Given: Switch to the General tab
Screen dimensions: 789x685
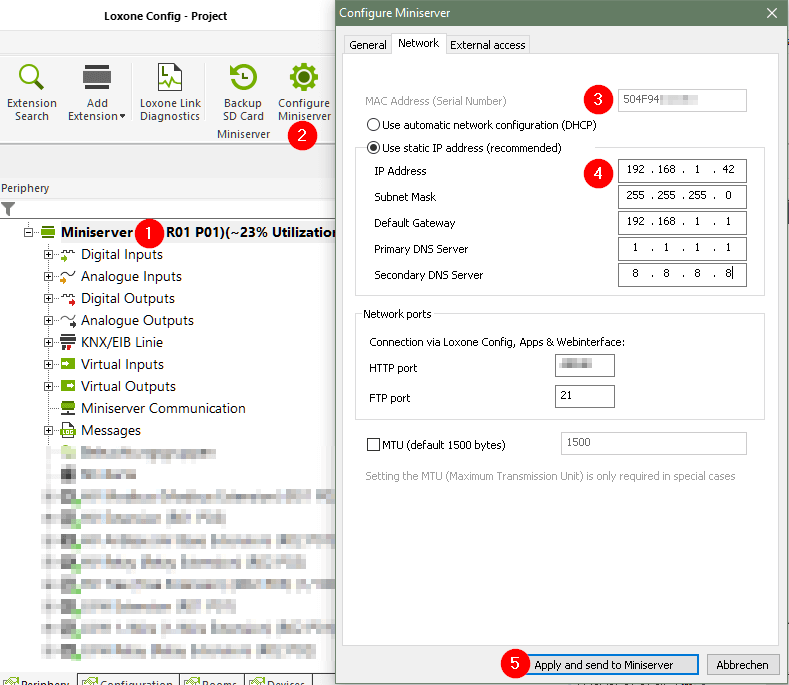Looking at the screenshot, I should (x=368, y=45).
